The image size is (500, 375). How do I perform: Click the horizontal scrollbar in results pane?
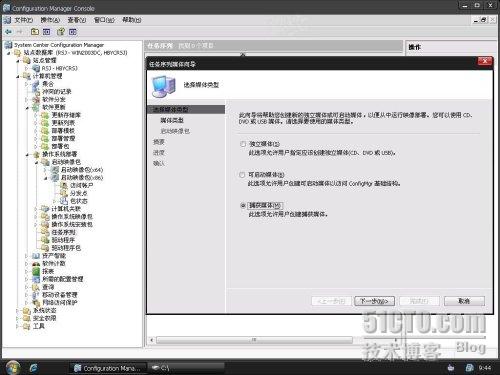point(254,340)
